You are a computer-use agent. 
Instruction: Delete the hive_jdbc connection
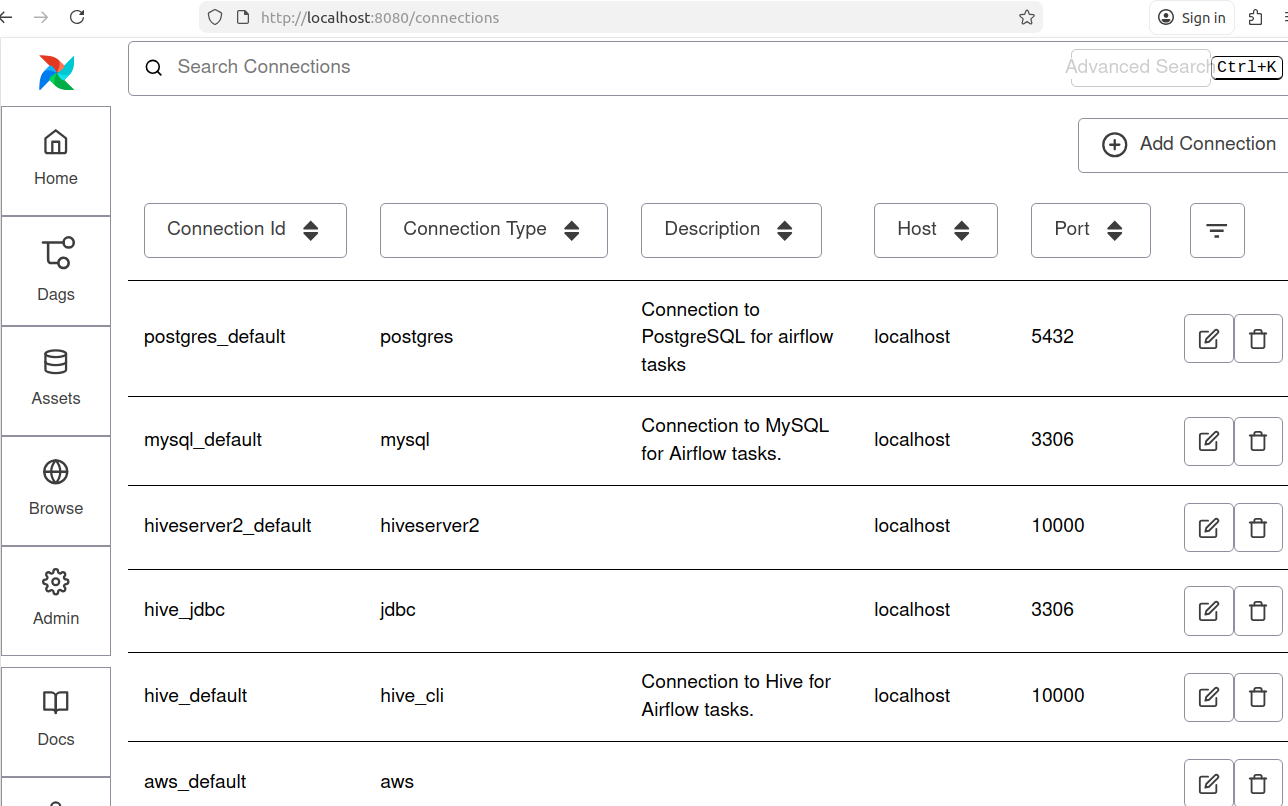(1258, 611)
